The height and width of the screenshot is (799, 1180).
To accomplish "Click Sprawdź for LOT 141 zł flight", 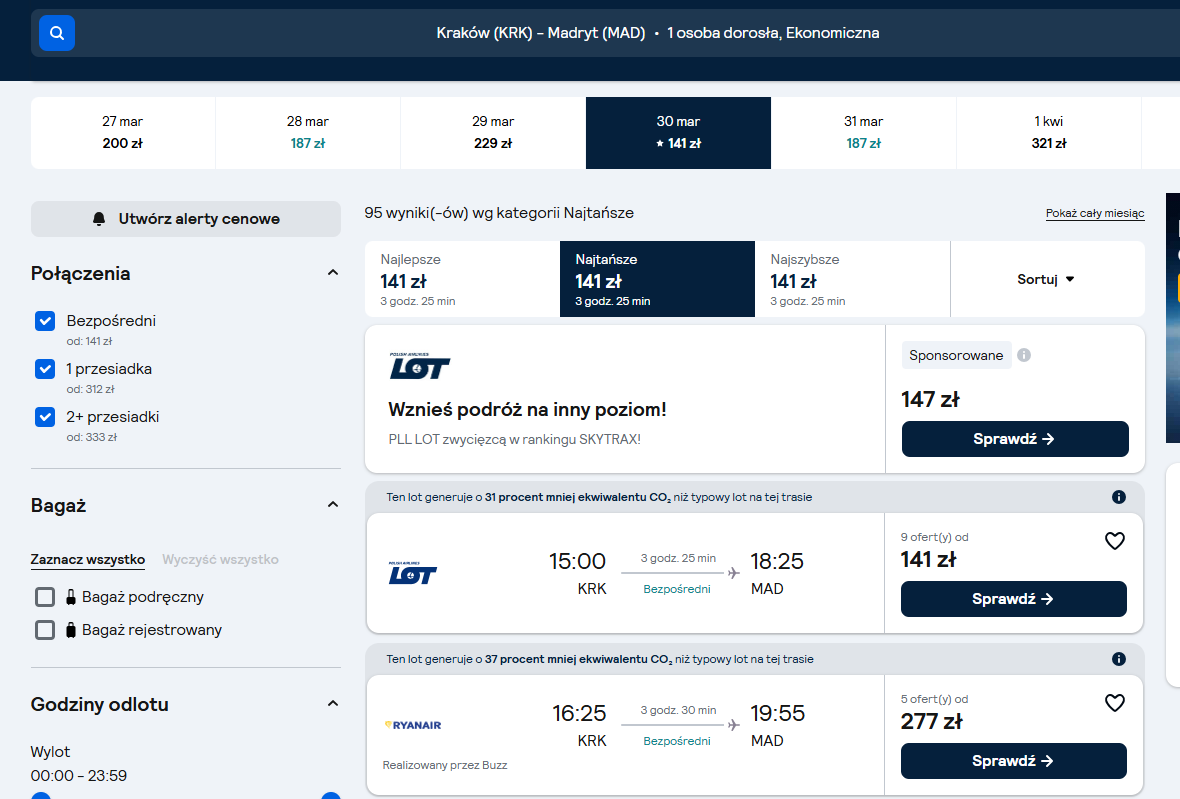I will (1013, 599).
